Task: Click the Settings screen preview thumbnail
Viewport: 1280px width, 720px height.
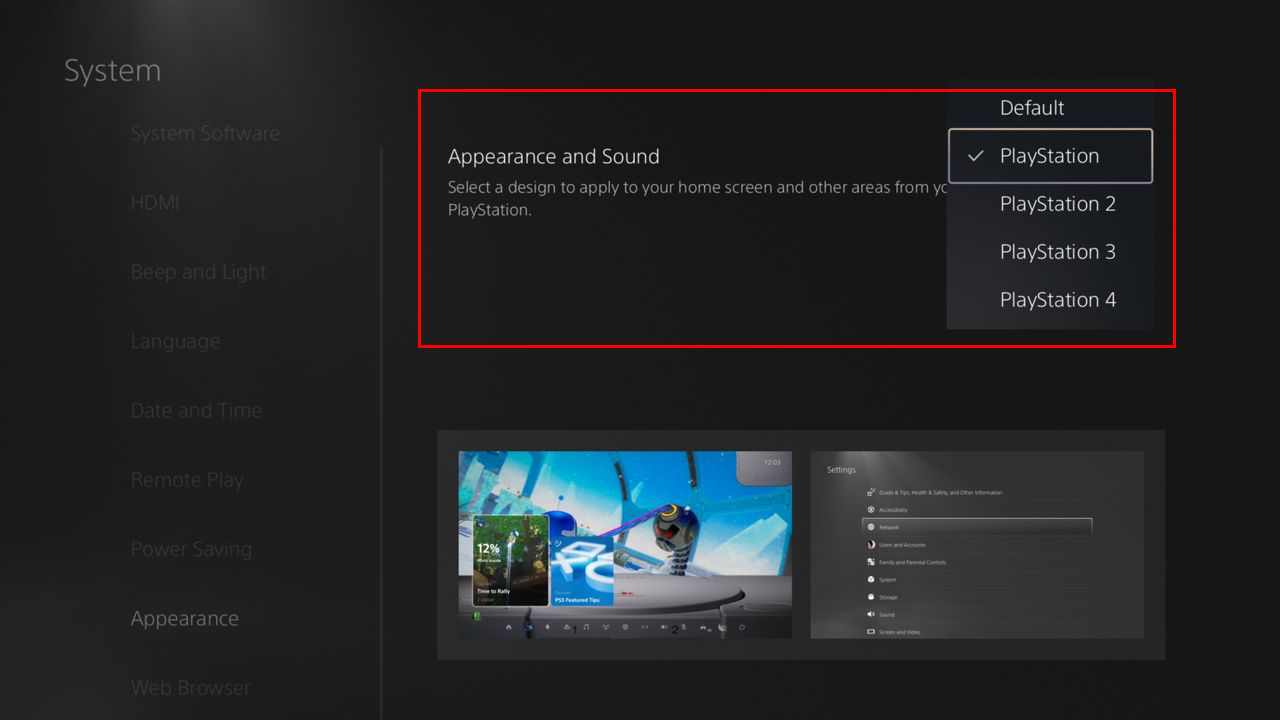Action: tap(977, 545)
